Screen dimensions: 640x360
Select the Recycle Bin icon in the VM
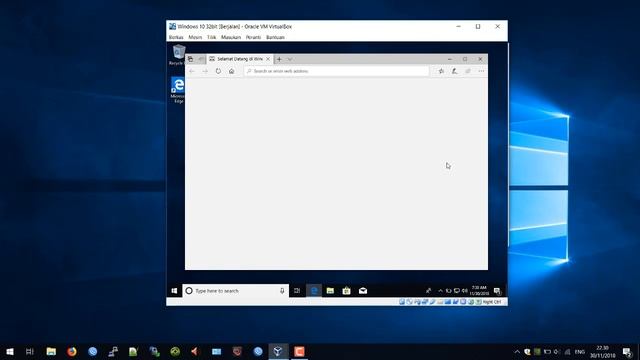click(178, 55)
